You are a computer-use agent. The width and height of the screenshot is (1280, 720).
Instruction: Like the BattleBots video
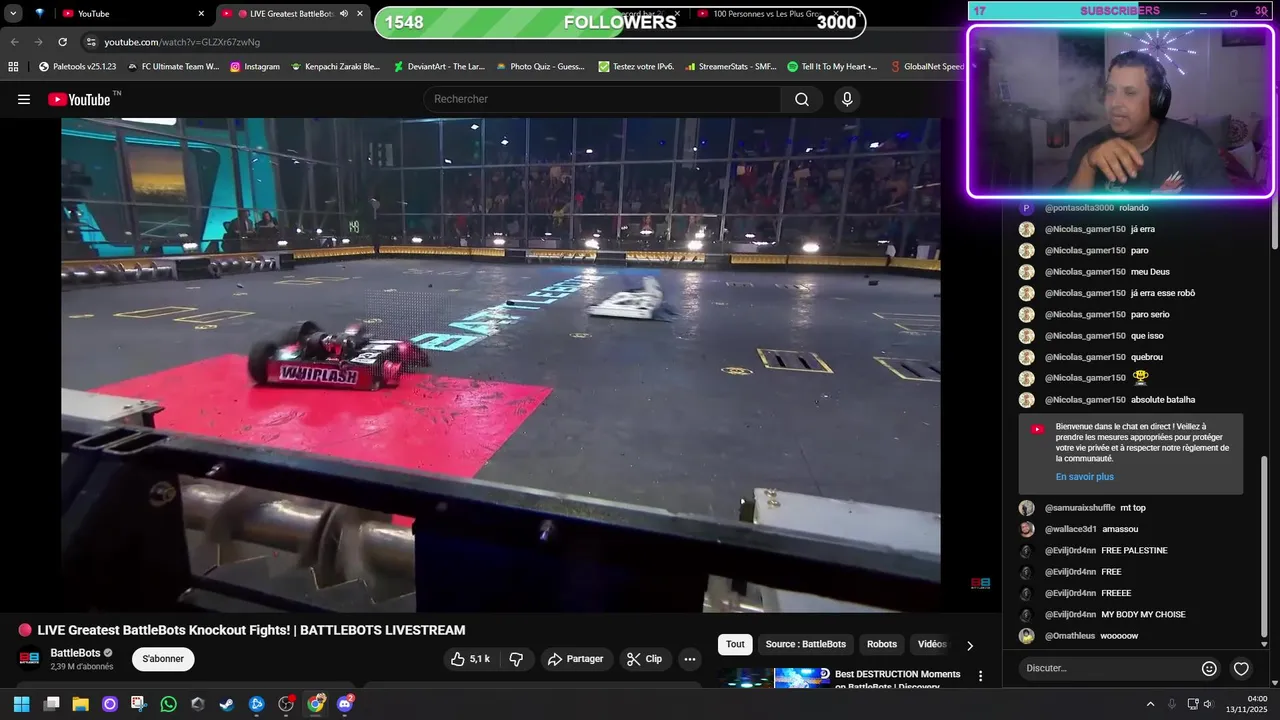point(470,659)
